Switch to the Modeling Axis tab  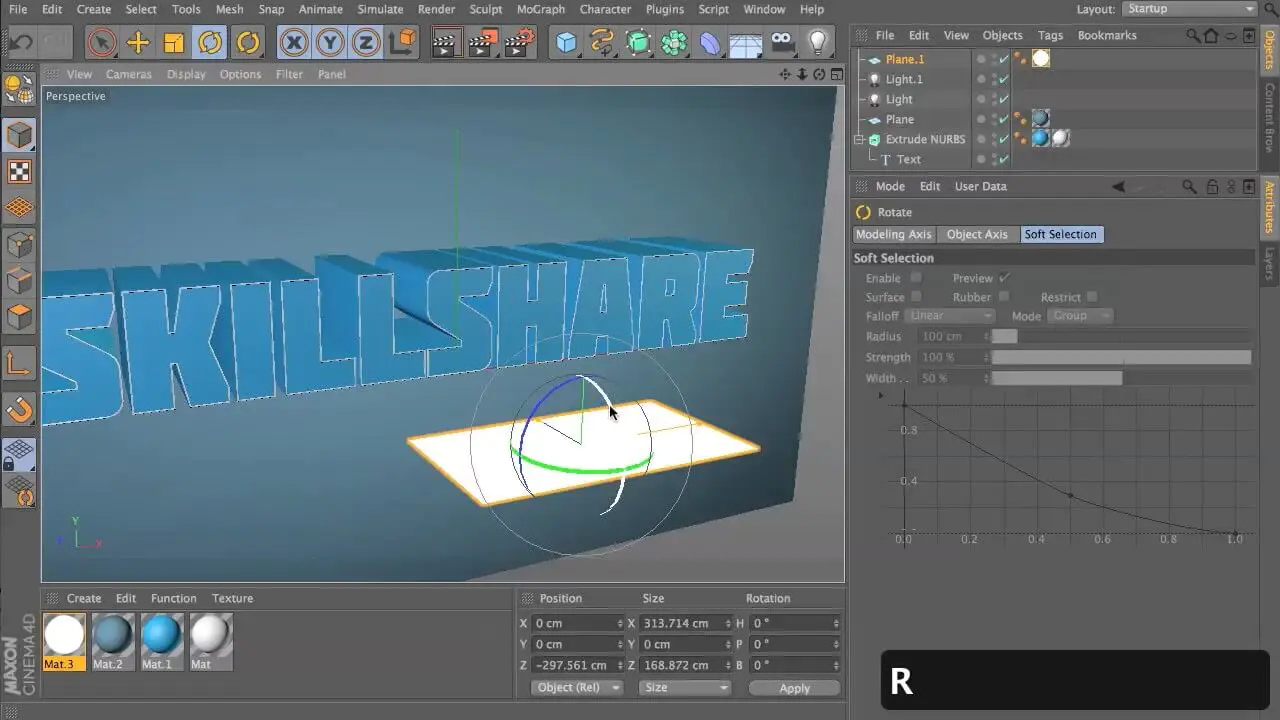[893, 234]
